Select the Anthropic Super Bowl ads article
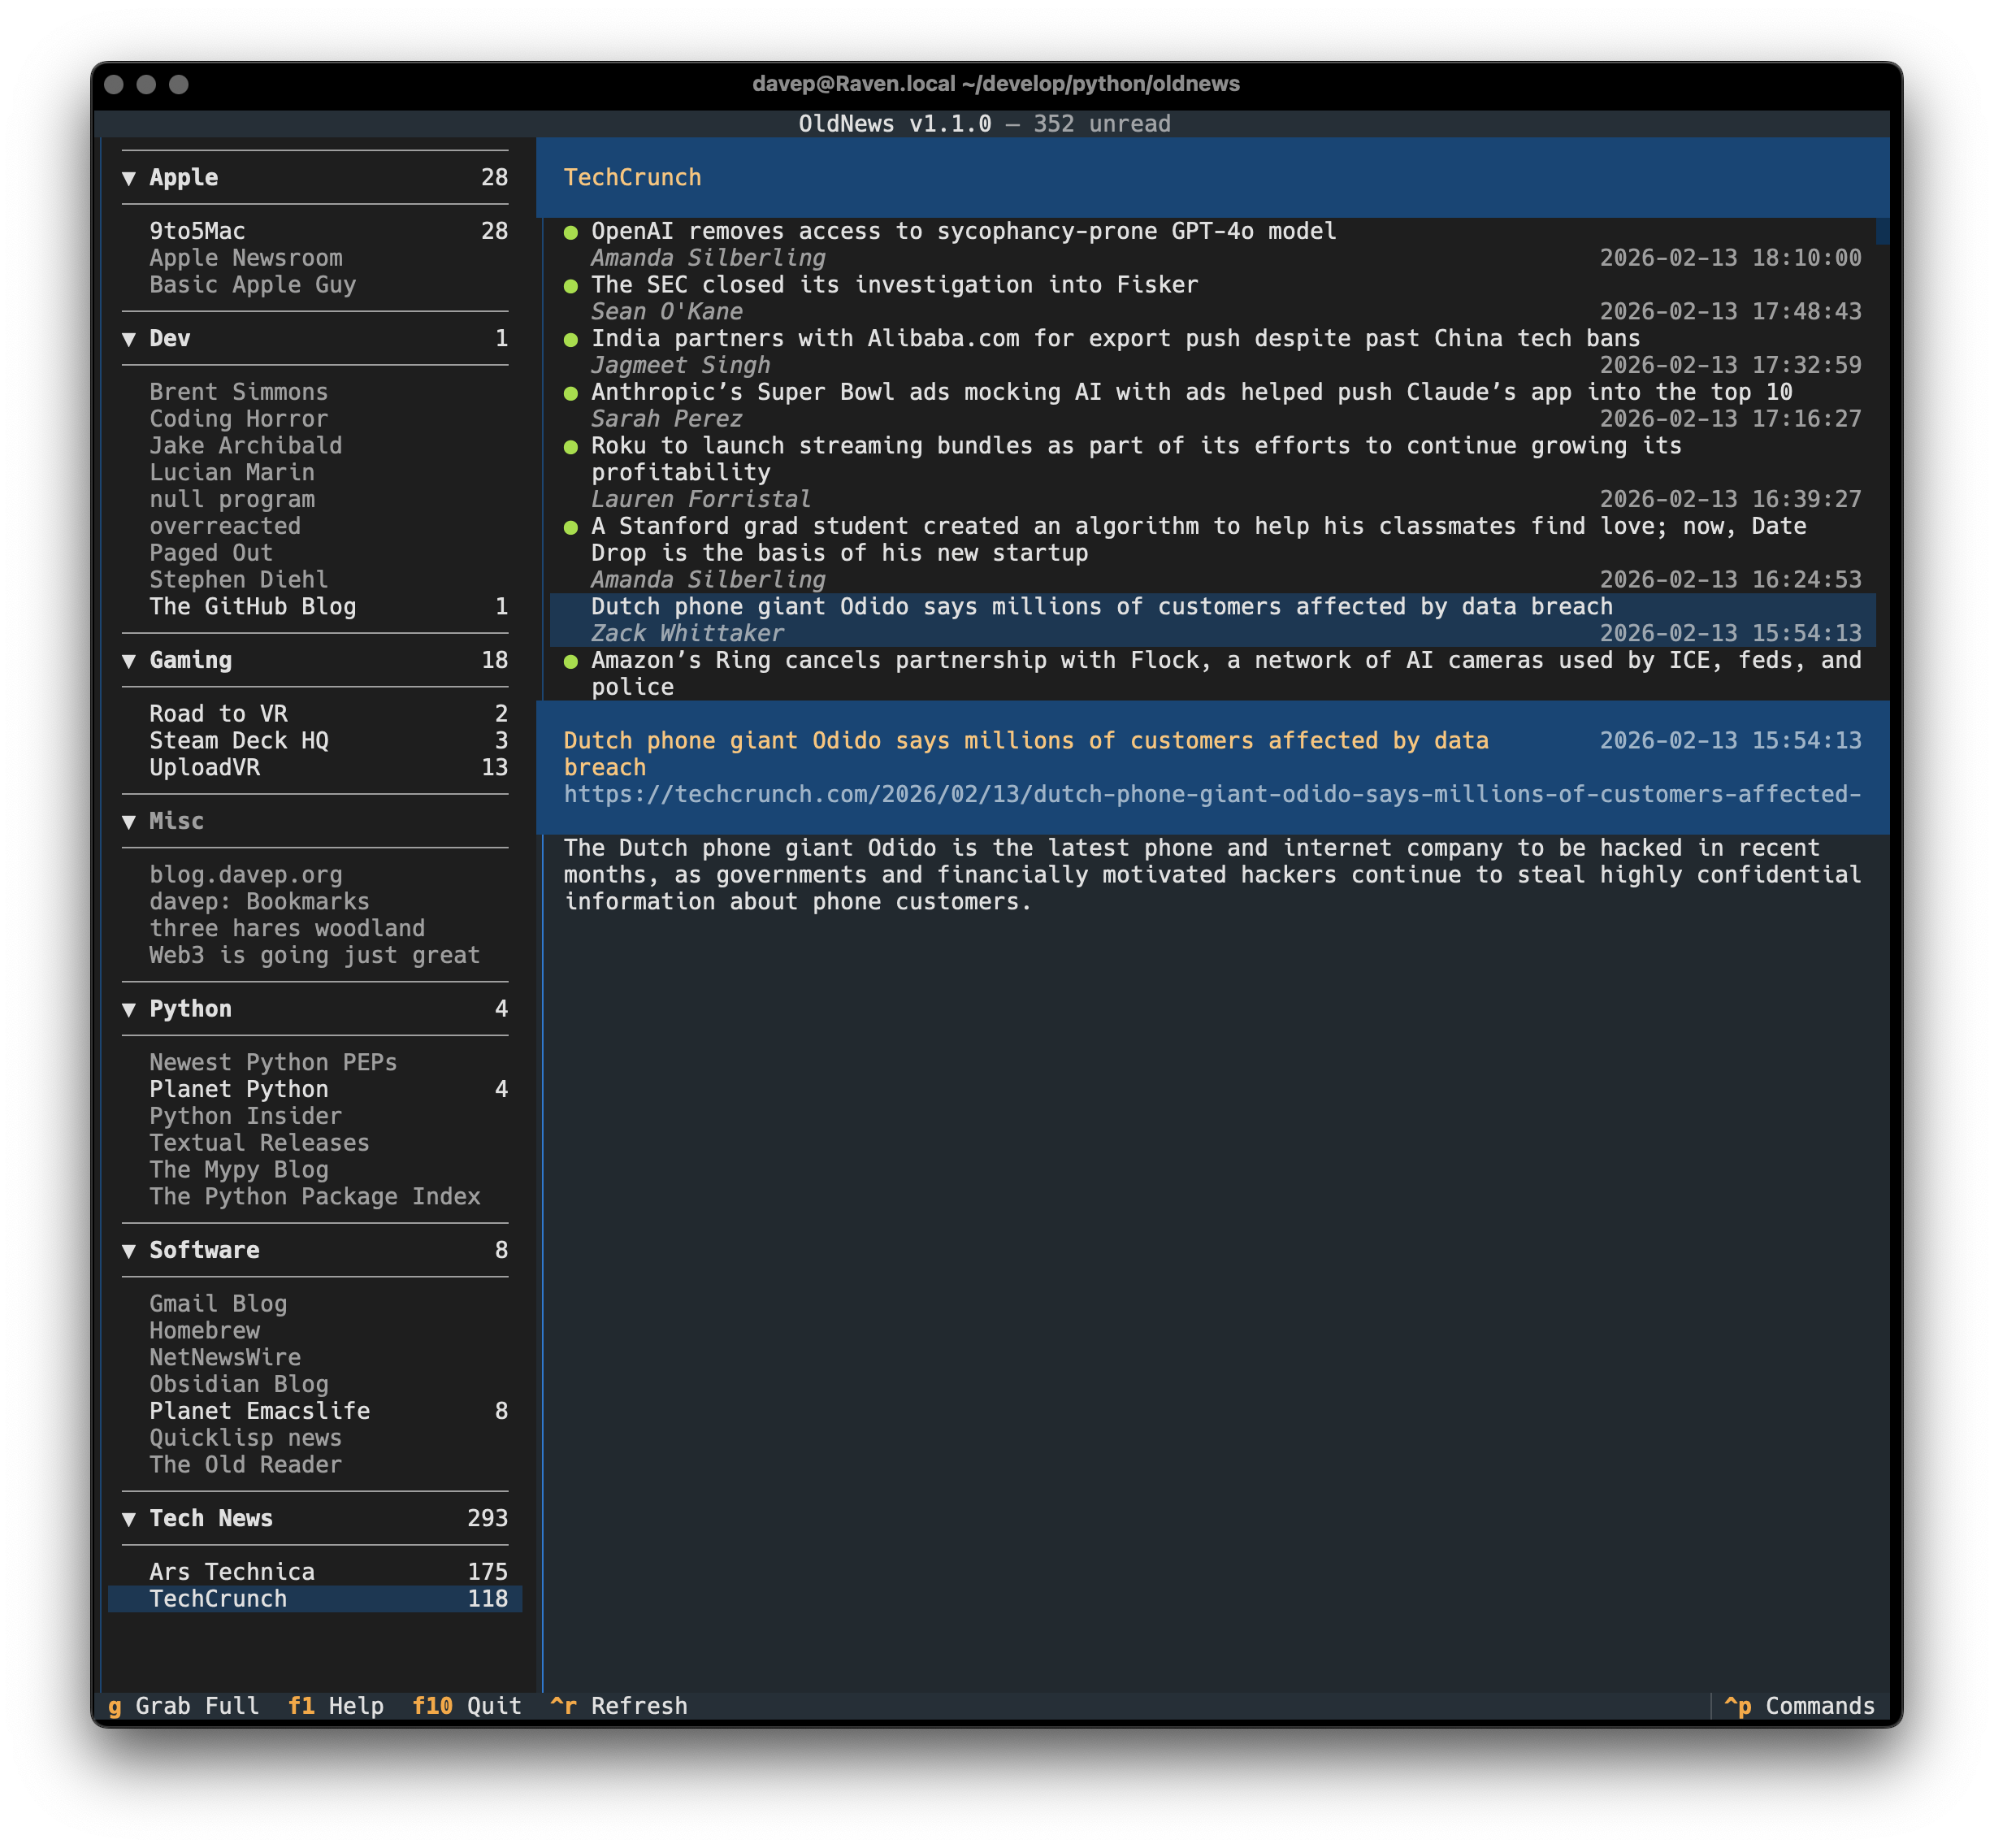The width and height of the screenshot is (1994, 1848). [1190, 393]
